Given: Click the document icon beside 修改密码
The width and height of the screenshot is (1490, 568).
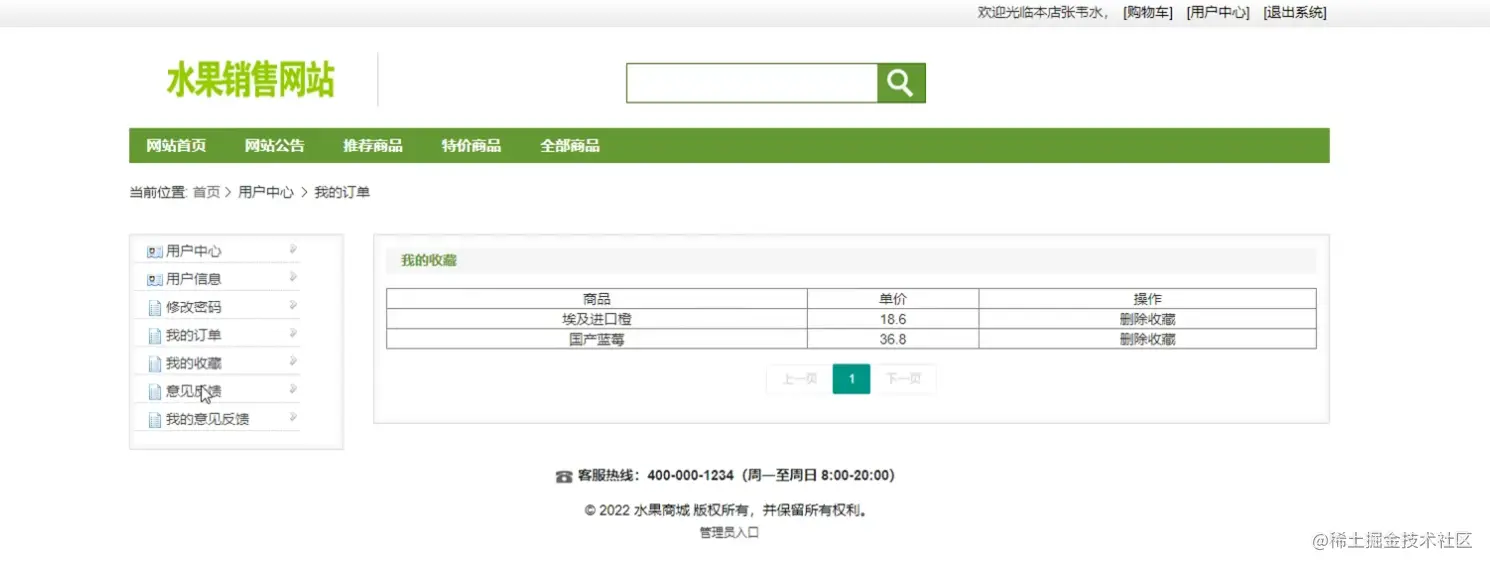Looking at the screenshot, I should [154, 308].
